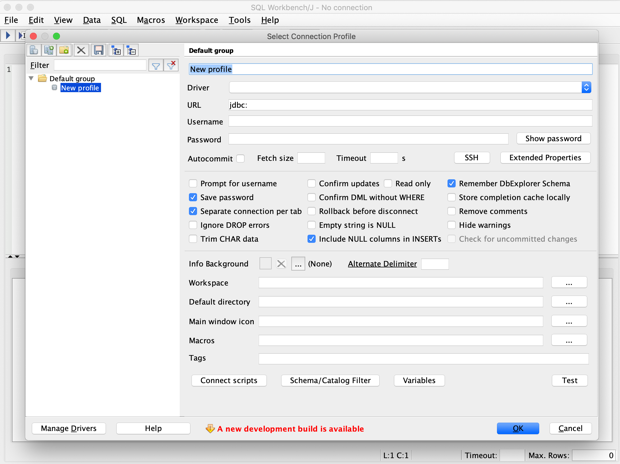Collapse the Default group tree node

pos(31,78)
